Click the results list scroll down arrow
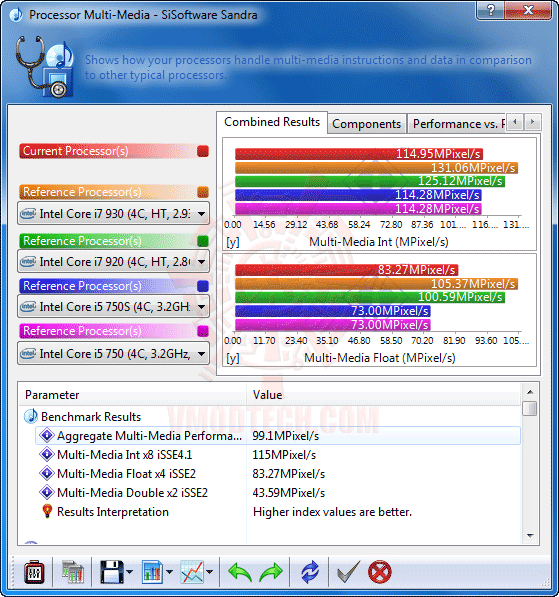This screenshot has width=559, height=597. coord(530,536)
